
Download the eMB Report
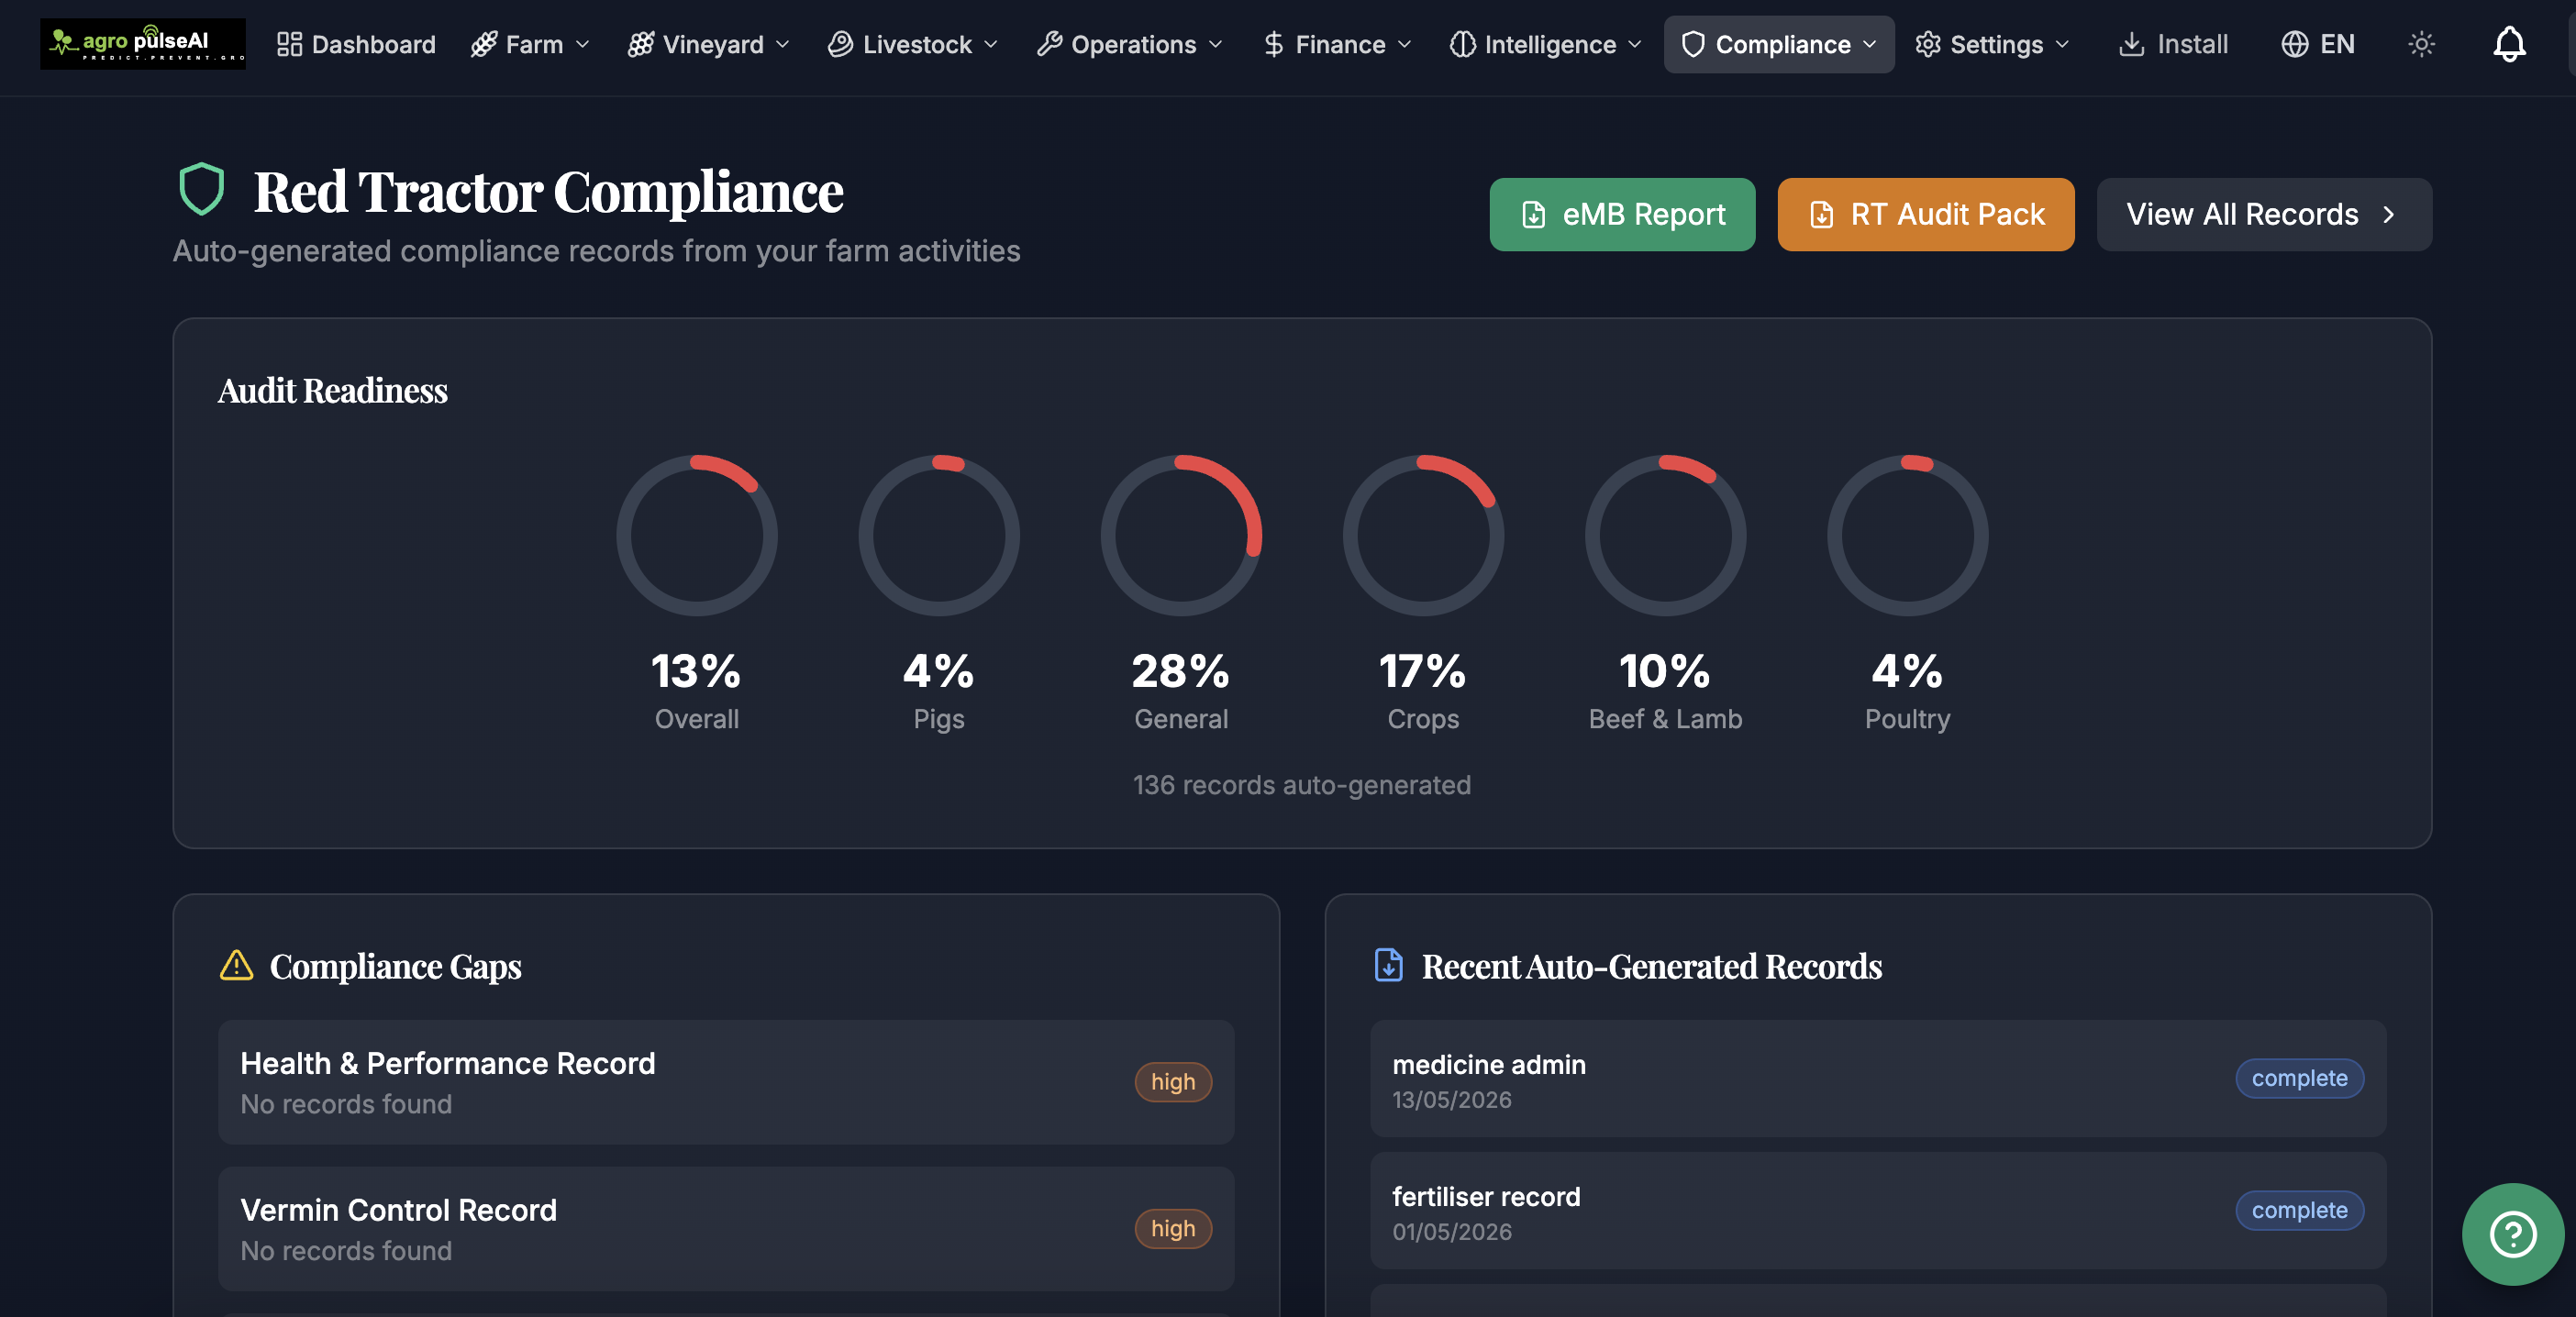coord(1622,214)
